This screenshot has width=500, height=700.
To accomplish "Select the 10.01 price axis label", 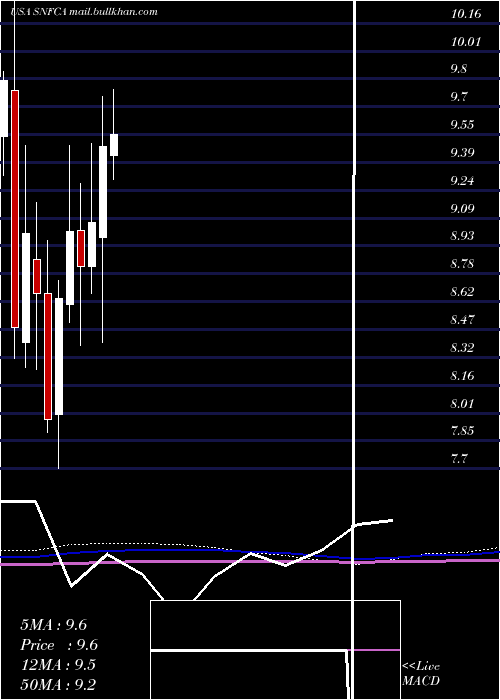I will pos(466,42).
